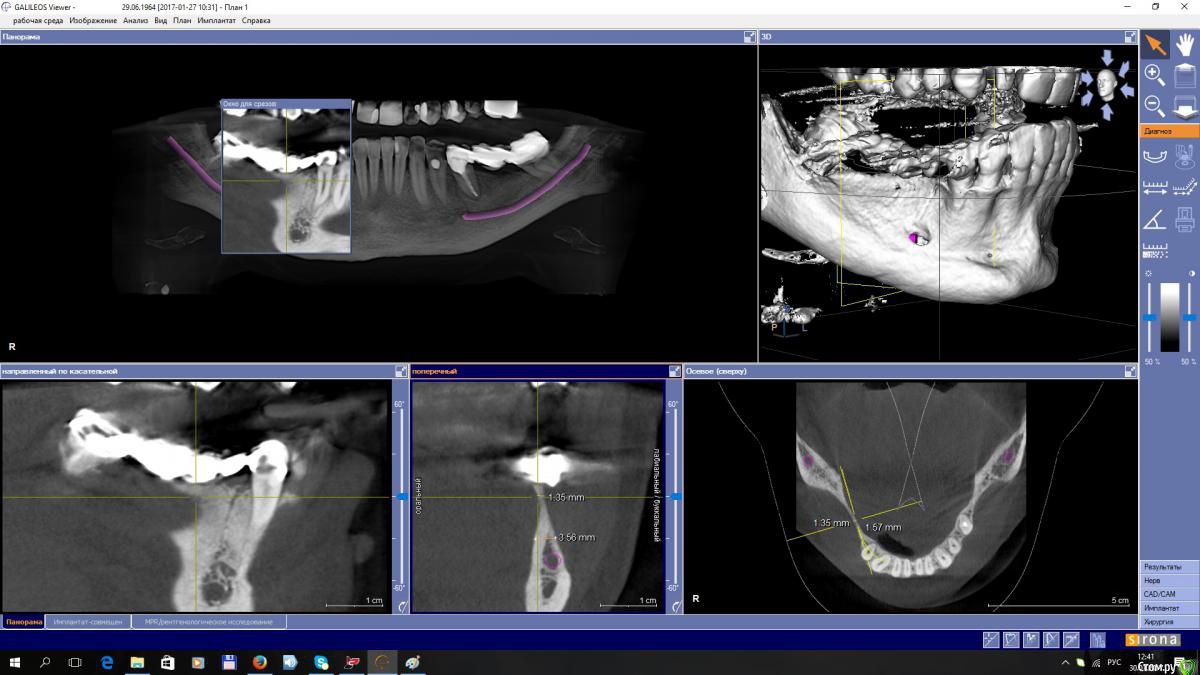Click the printer icon in the sidebar
This screenshot has width=1200, height=675.
click(1185, 218)
